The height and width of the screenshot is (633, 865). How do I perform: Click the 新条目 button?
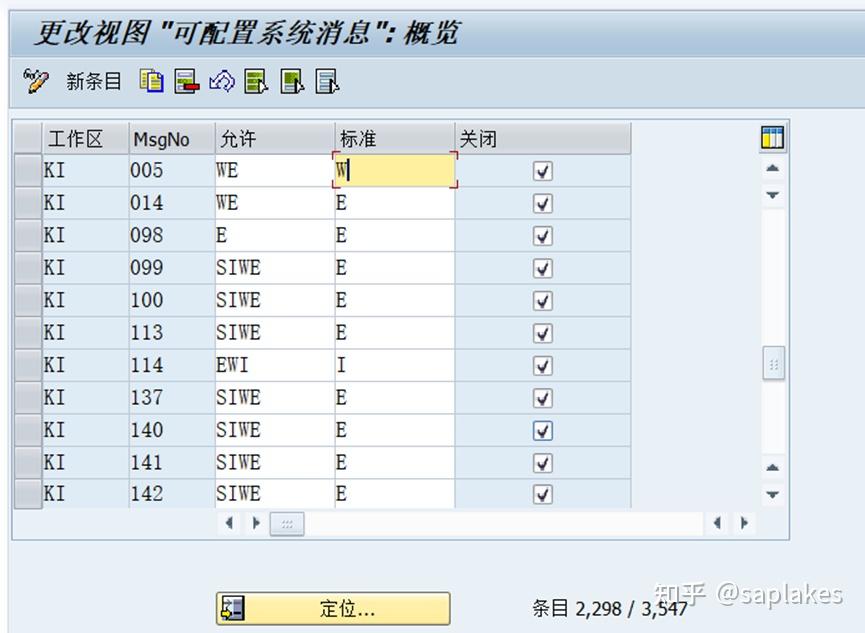pyautogui.click(x=93, y=82)
